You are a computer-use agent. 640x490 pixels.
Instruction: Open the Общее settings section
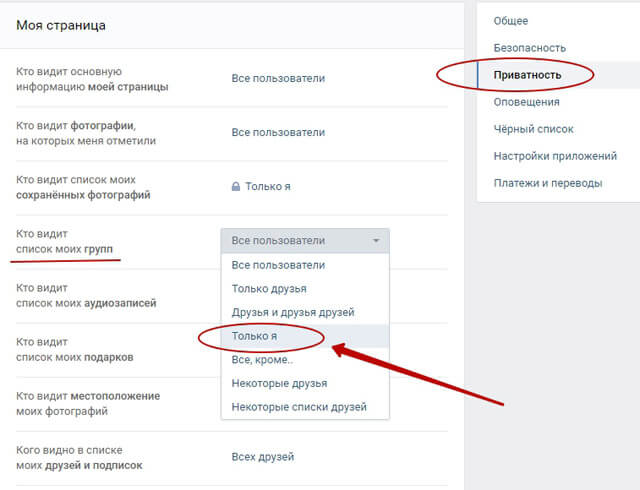point(511,21)
